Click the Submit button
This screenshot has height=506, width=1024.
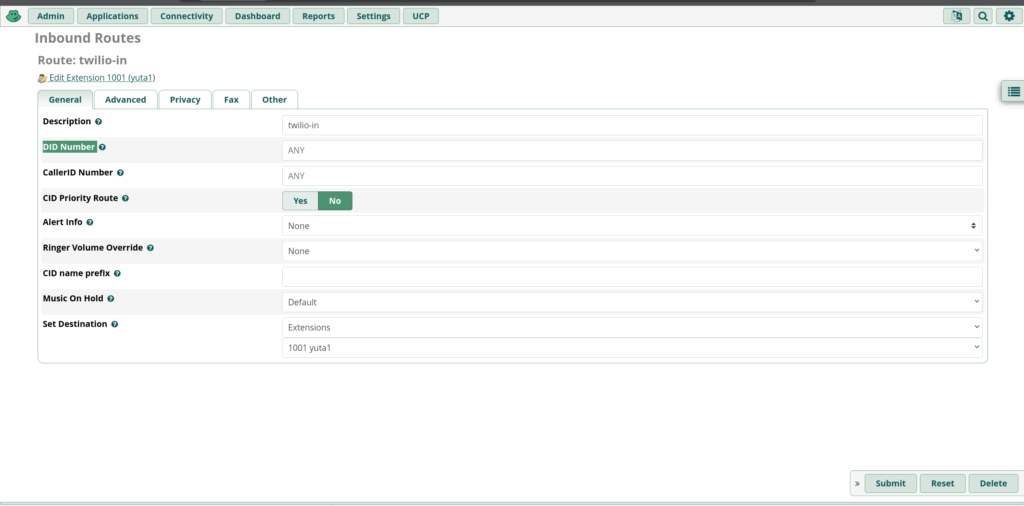(x=890, y=483)
